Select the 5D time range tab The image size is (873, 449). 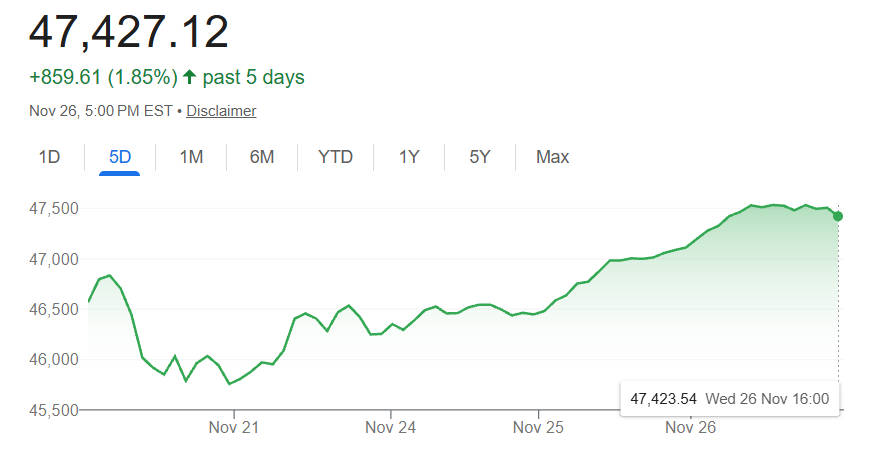[120, 157]
